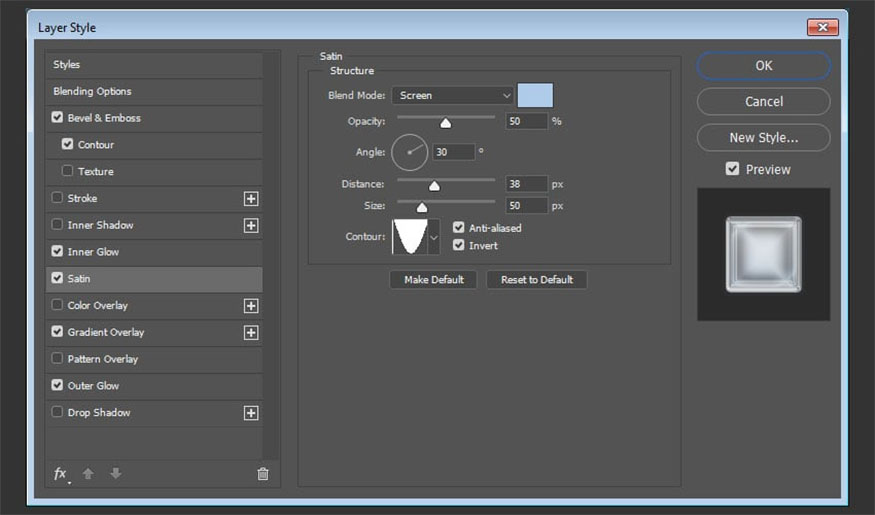Click the fx effects menu icon
The image size is (875, 515).
(x=61, y=474)
